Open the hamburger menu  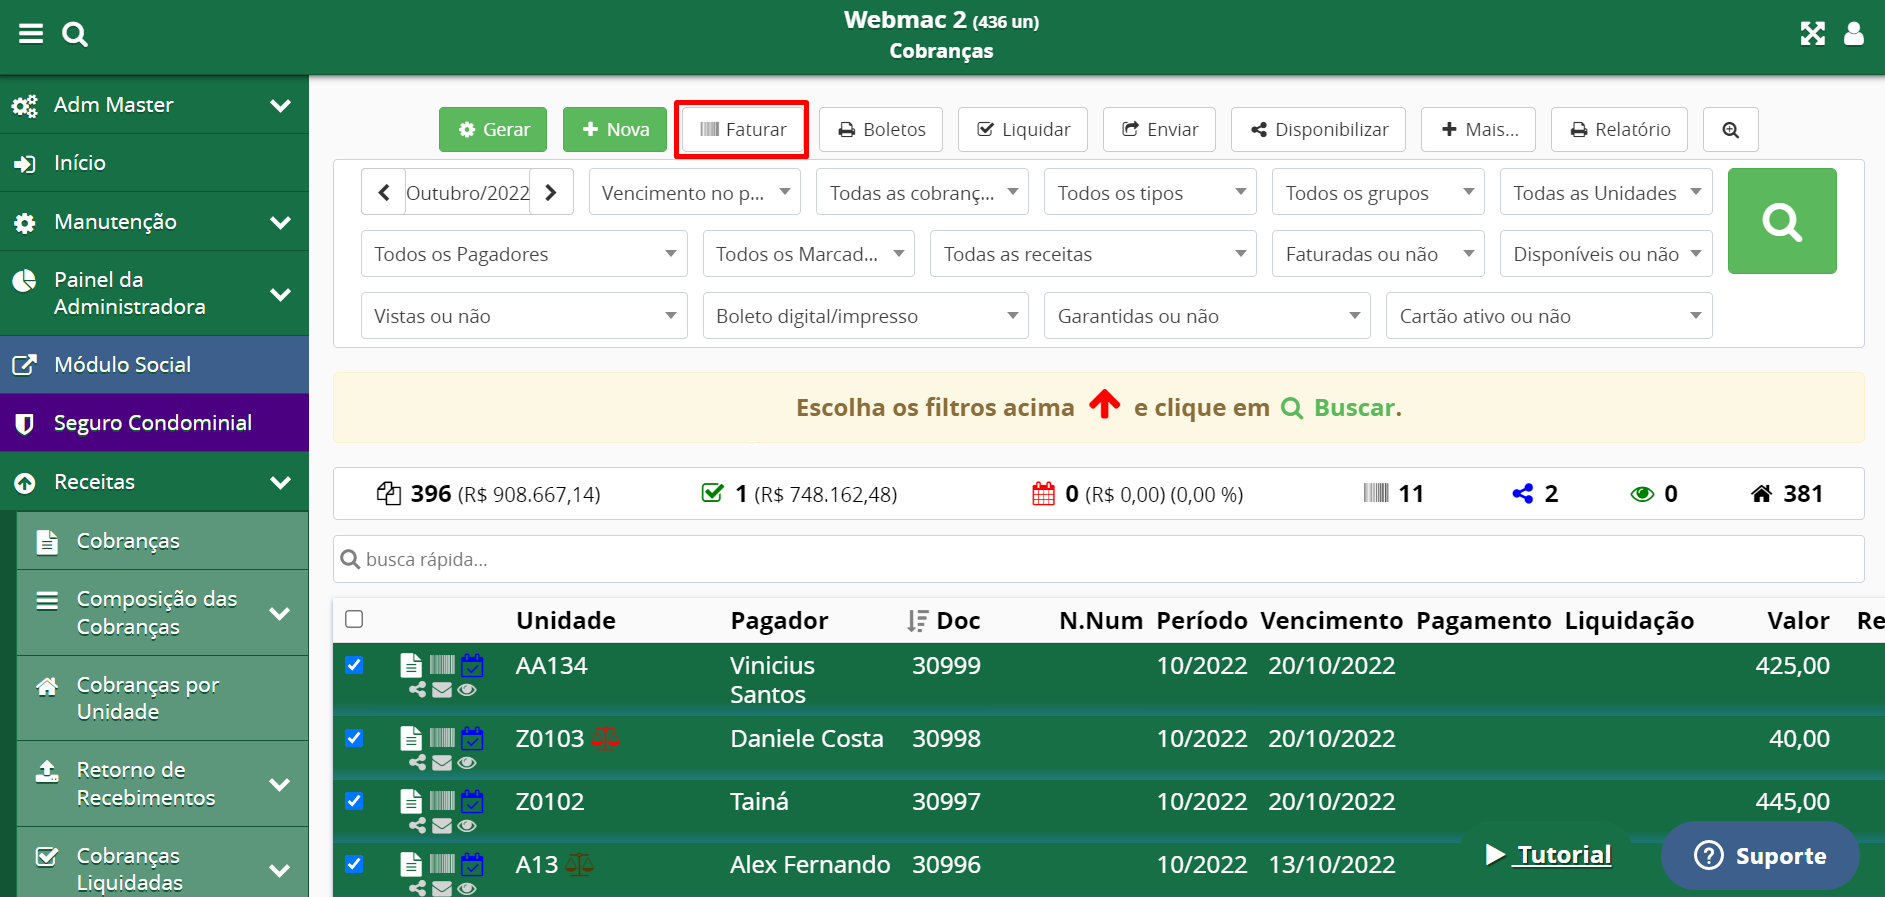[31, 34]
